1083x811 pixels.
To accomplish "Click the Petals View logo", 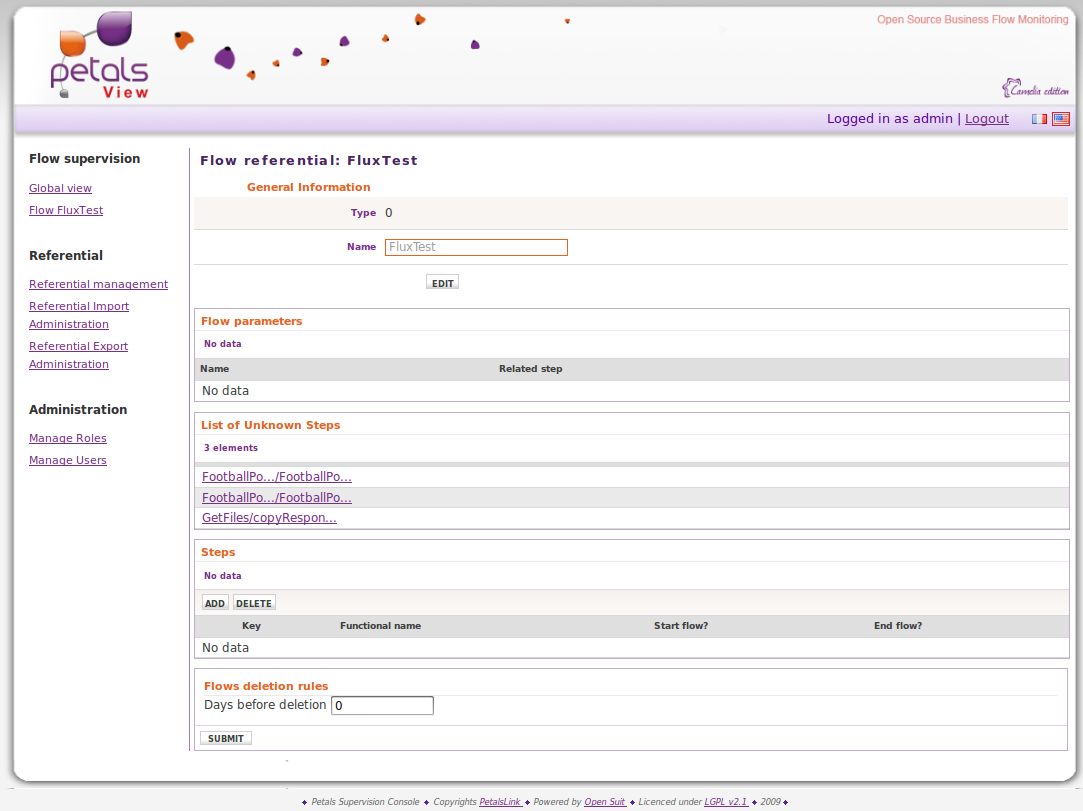I will [100, 57].
